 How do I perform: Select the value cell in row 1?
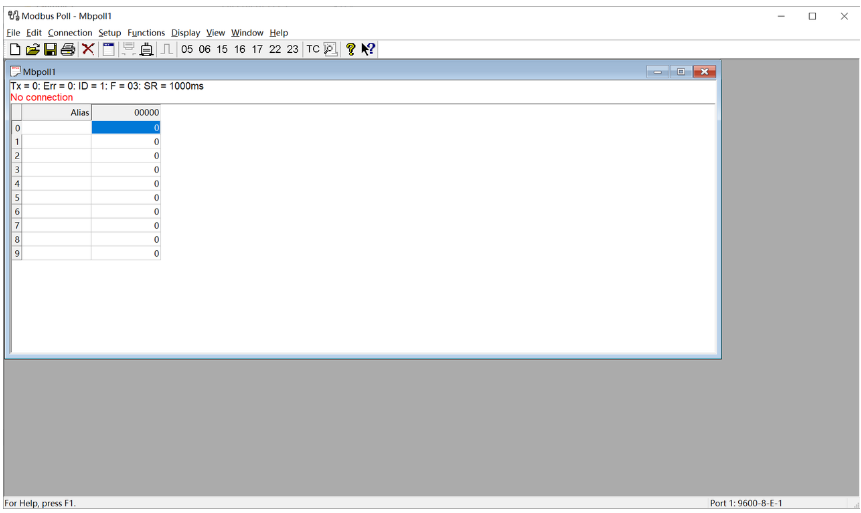point(126,142)
